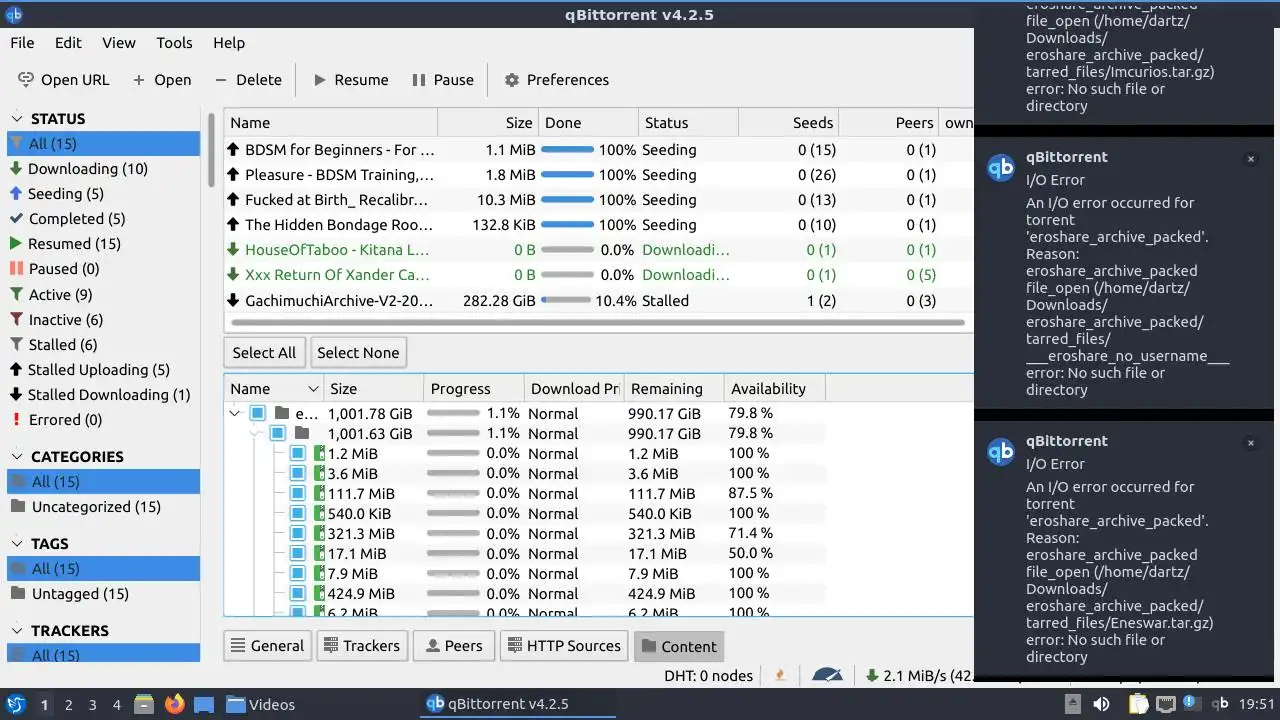Open the system start menu icon

click(15, 705)
